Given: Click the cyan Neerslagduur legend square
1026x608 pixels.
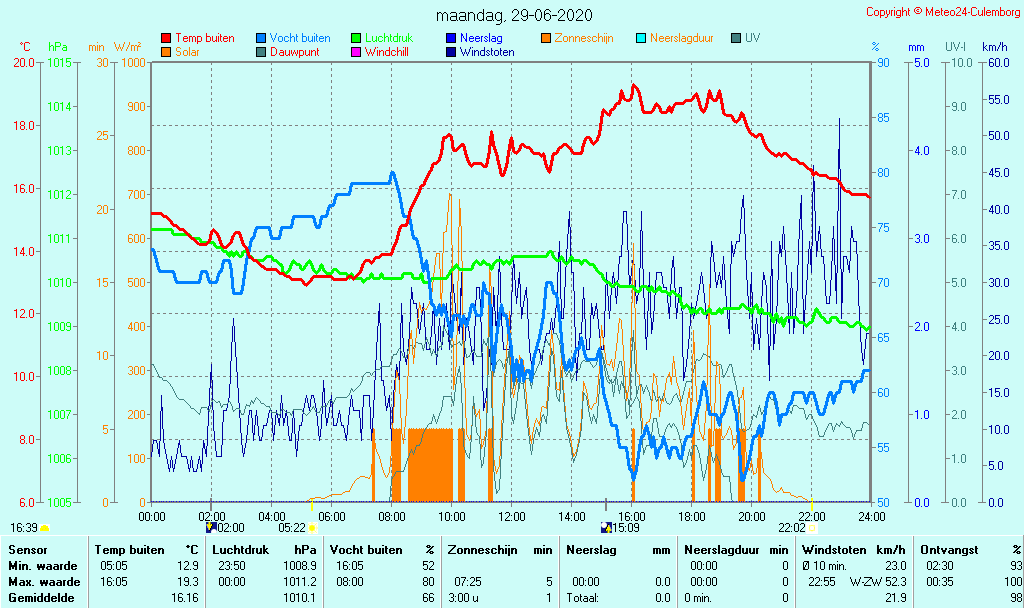Looking at the screenshot, I should click(x=641, y=38).
